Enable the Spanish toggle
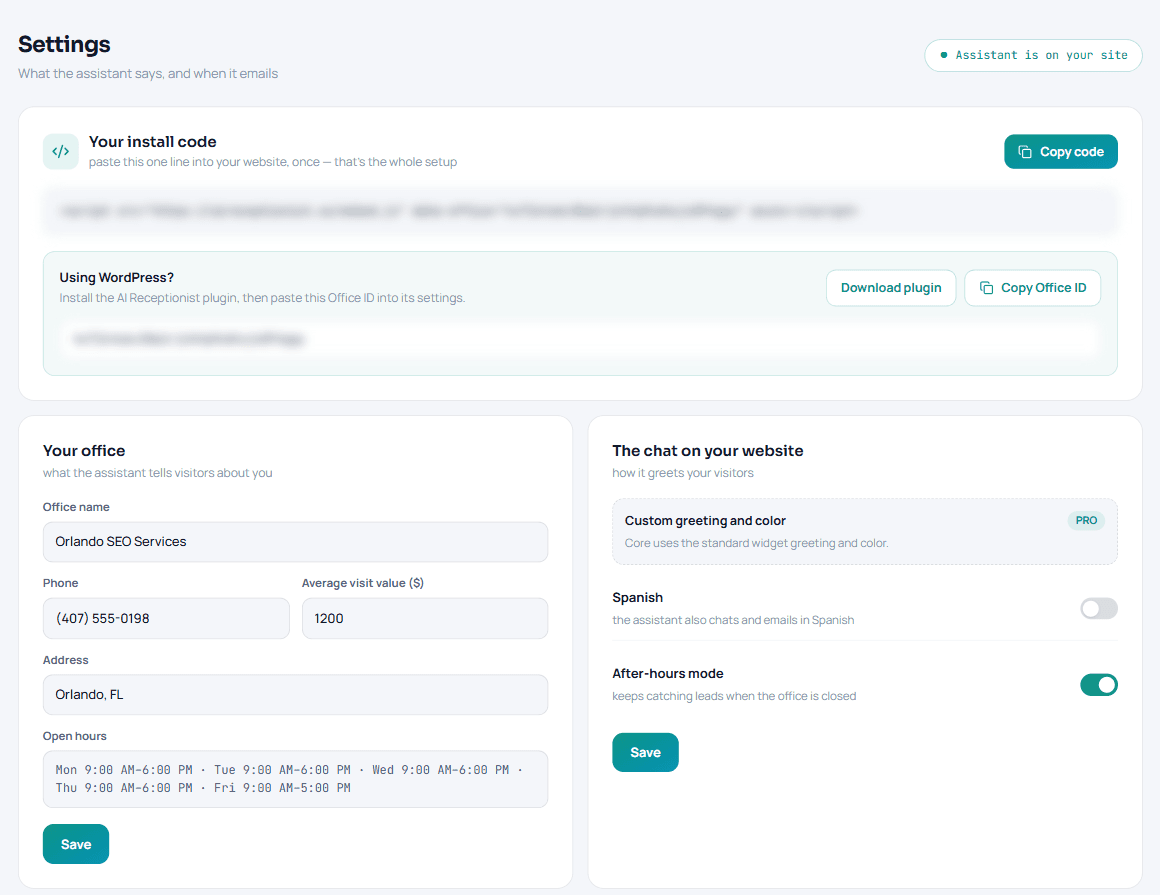The height and width of the screenshot is (895, 1160). pos(1099,609)
